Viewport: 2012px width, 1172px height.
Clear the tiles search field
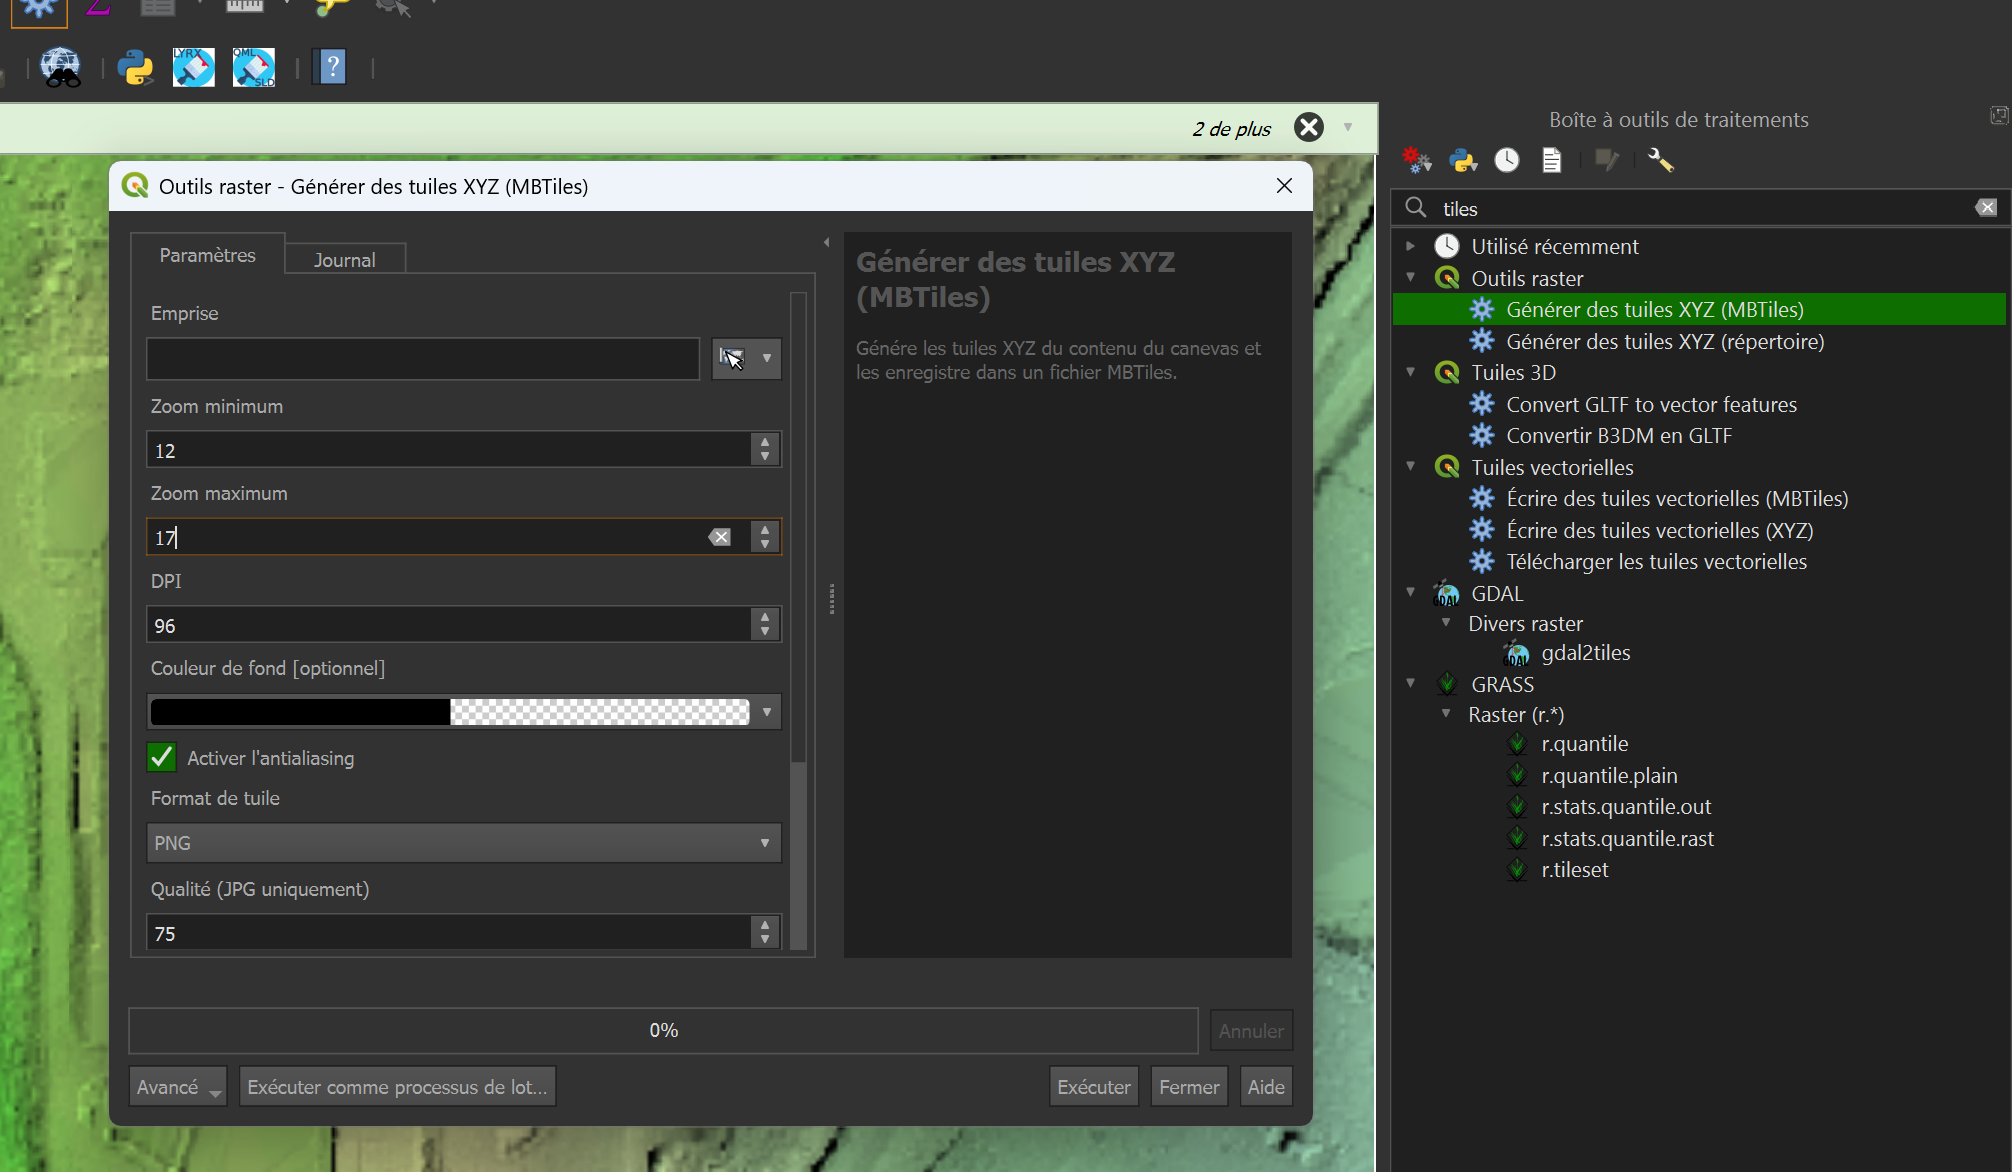point(1985,208)
